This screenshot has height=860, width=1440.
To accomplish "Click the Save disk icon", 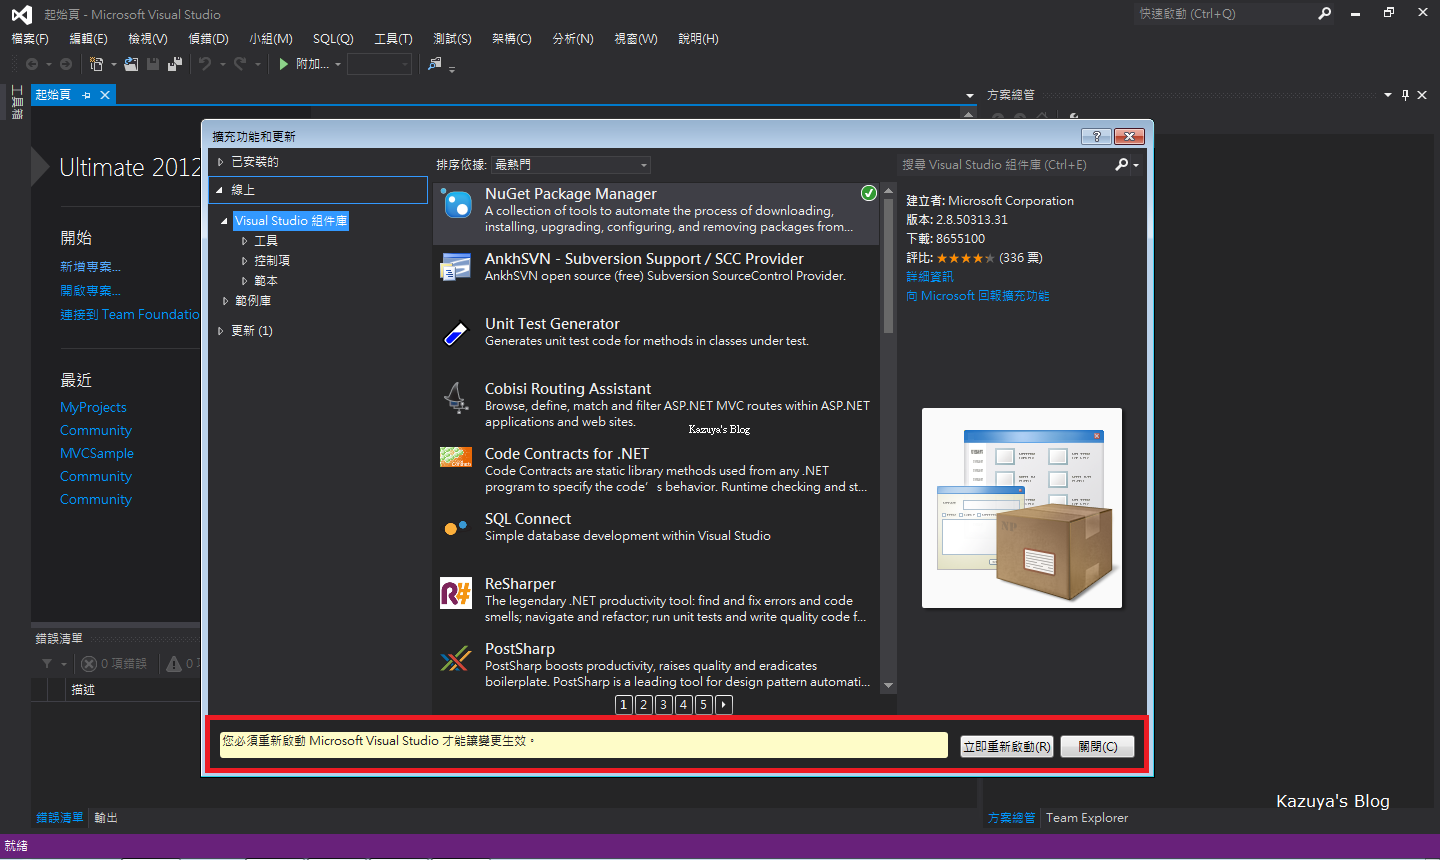I will tap(153, 64).
